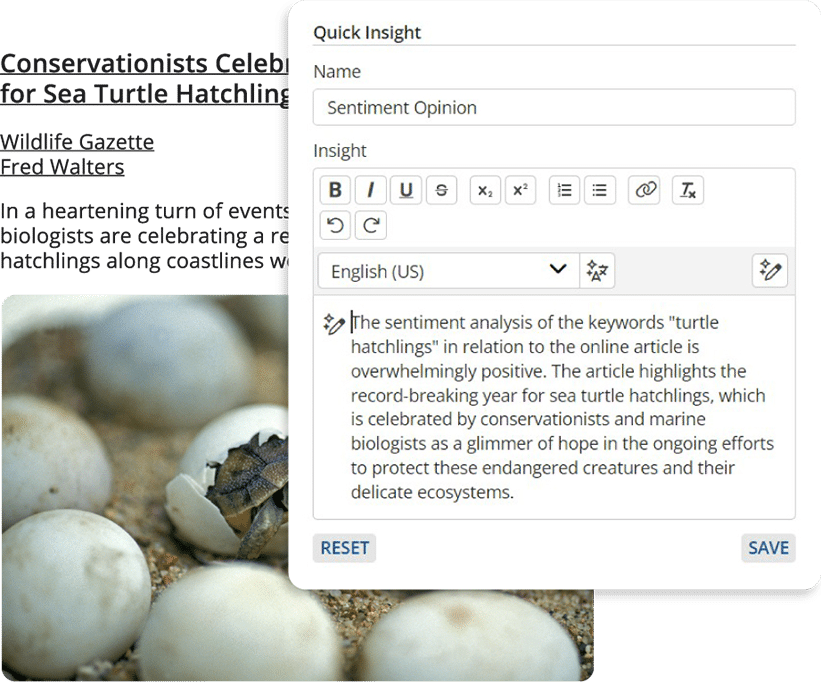Apply underline formatting to text
The height and width of the screenshot is (682, 821).
point(406,189)
